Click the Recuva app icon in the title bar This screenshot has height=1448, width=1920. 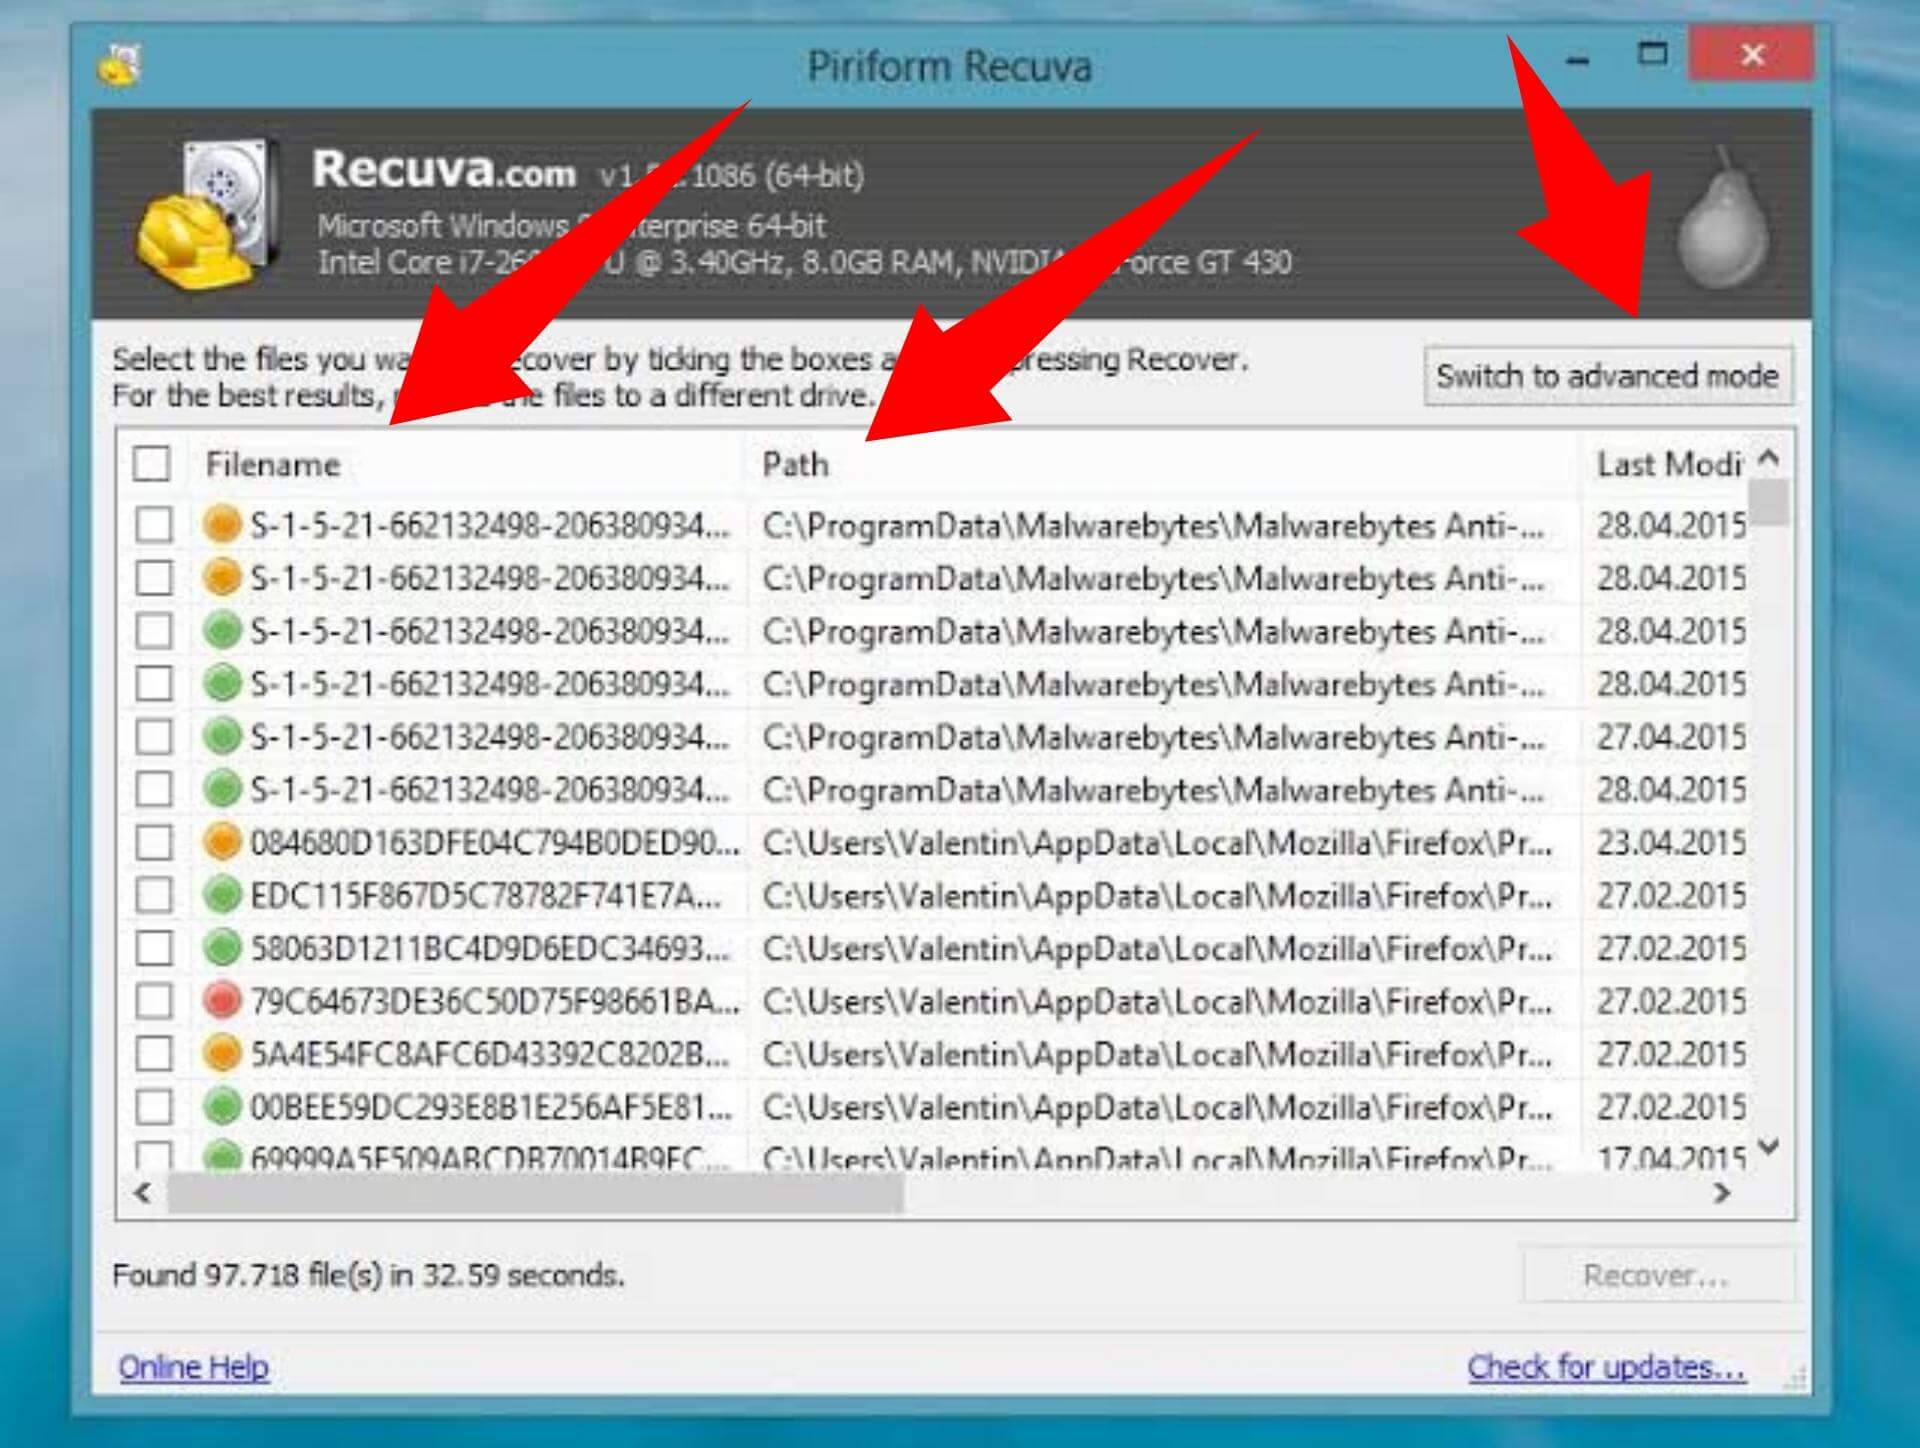point(120,65)
